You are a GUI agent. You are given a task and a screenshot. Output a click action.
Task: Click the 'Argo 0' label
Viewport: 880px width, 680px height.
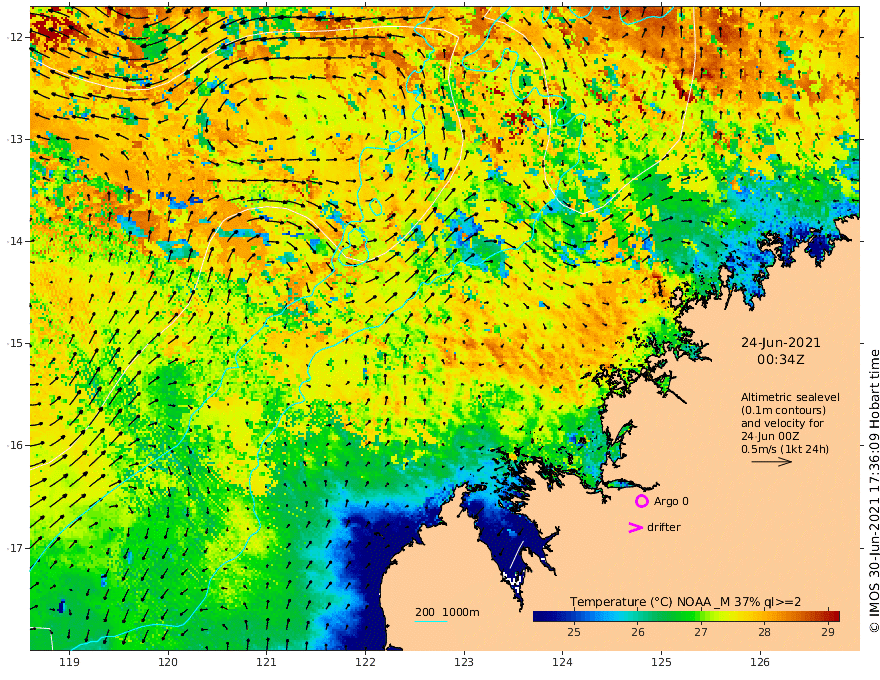671,501
